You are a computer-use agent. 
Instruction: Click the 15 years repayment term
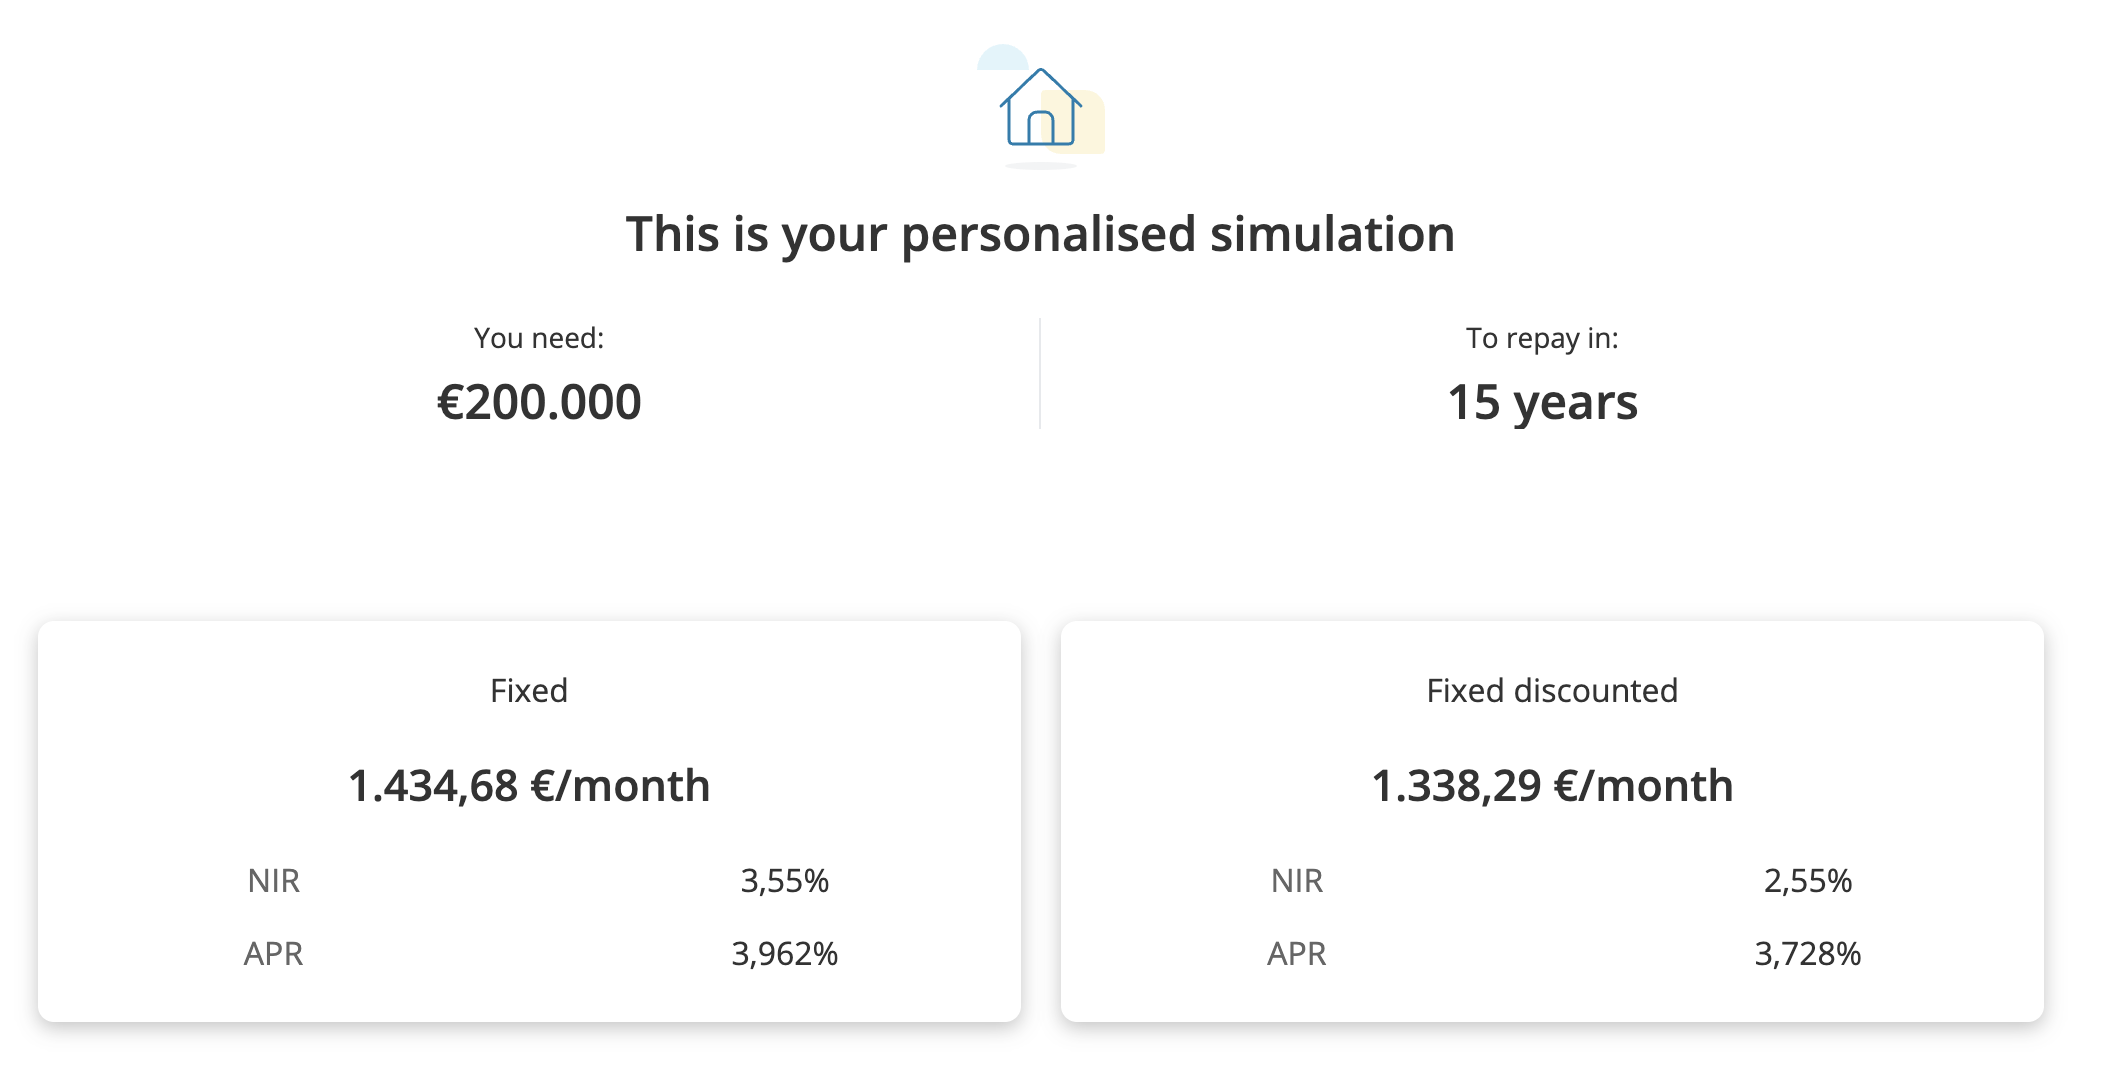point(1542,402)
